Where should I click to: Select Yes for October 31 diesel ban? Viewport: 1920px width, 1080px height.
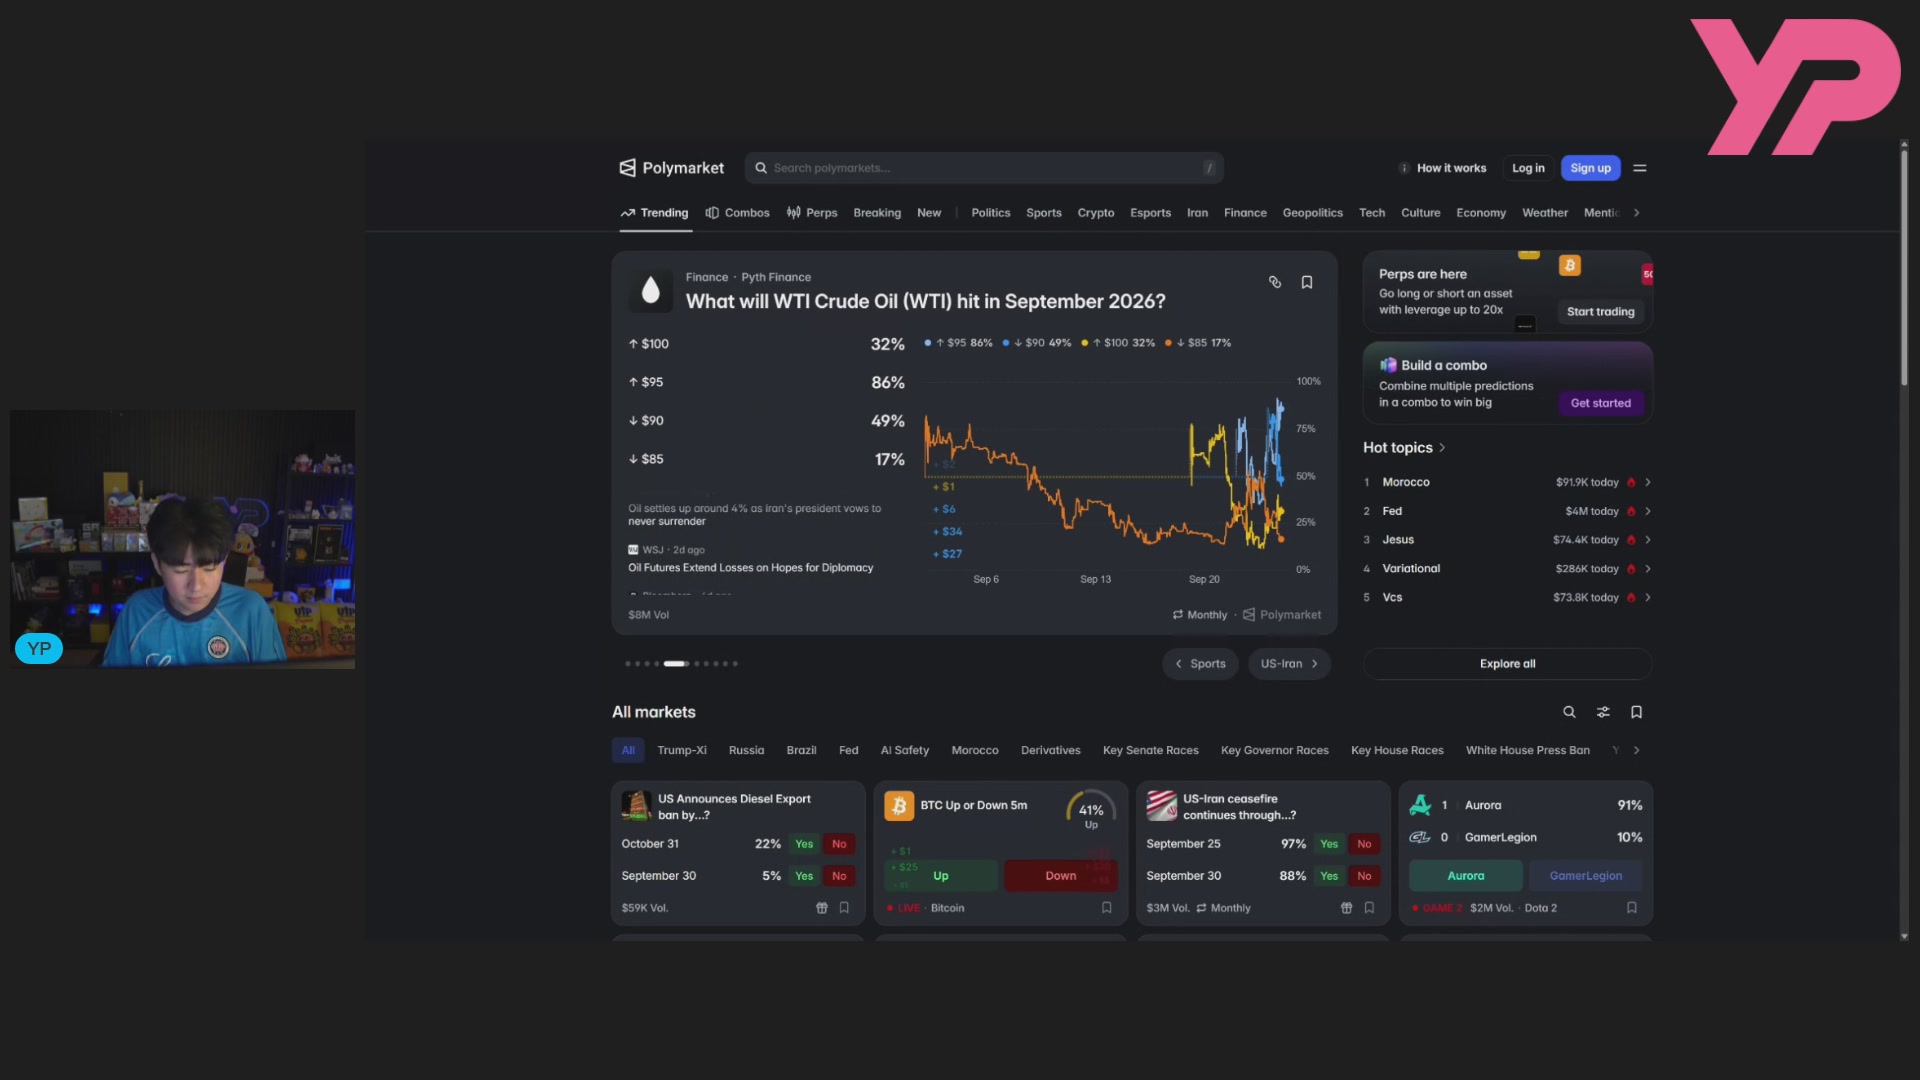pyautogui.click(x=804, y=844)
